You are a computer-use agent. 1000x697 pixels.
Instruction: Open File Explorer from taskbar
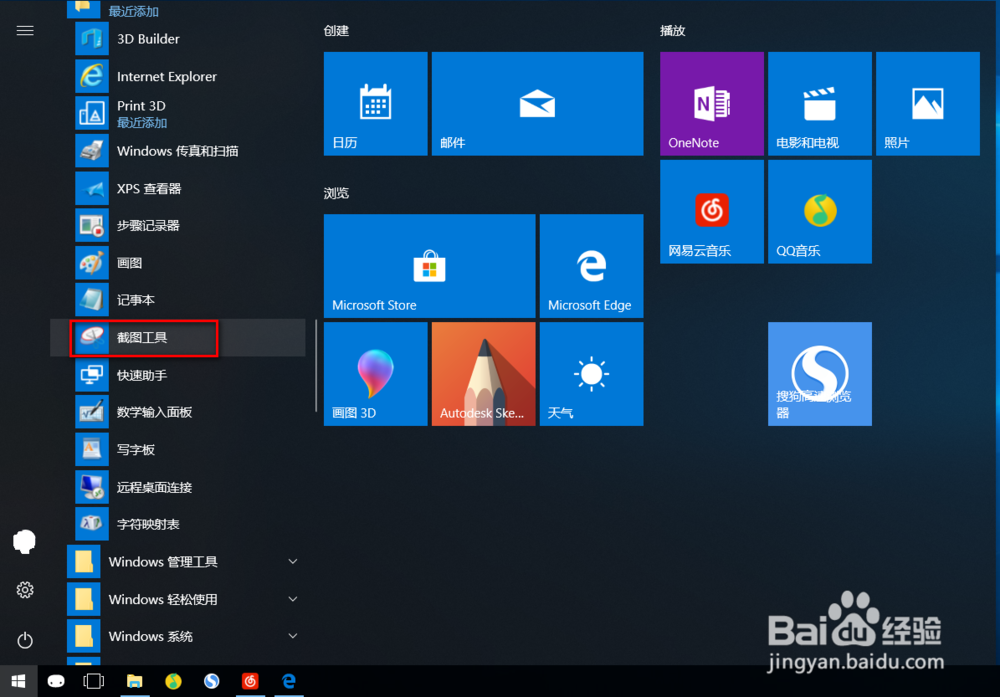pyautogui.click(x=134, y=681)
